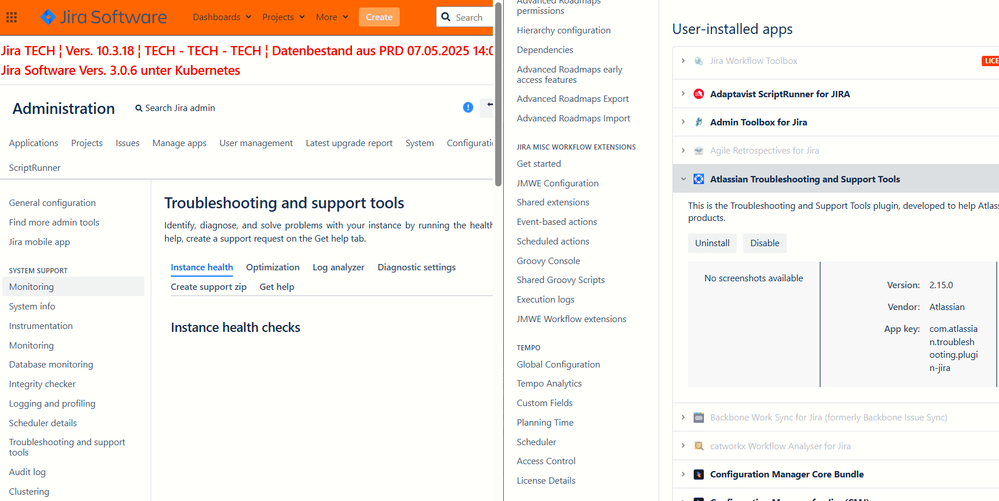Open Create support zip tab
Screen dimensions: 999x501
coord(208,287)
